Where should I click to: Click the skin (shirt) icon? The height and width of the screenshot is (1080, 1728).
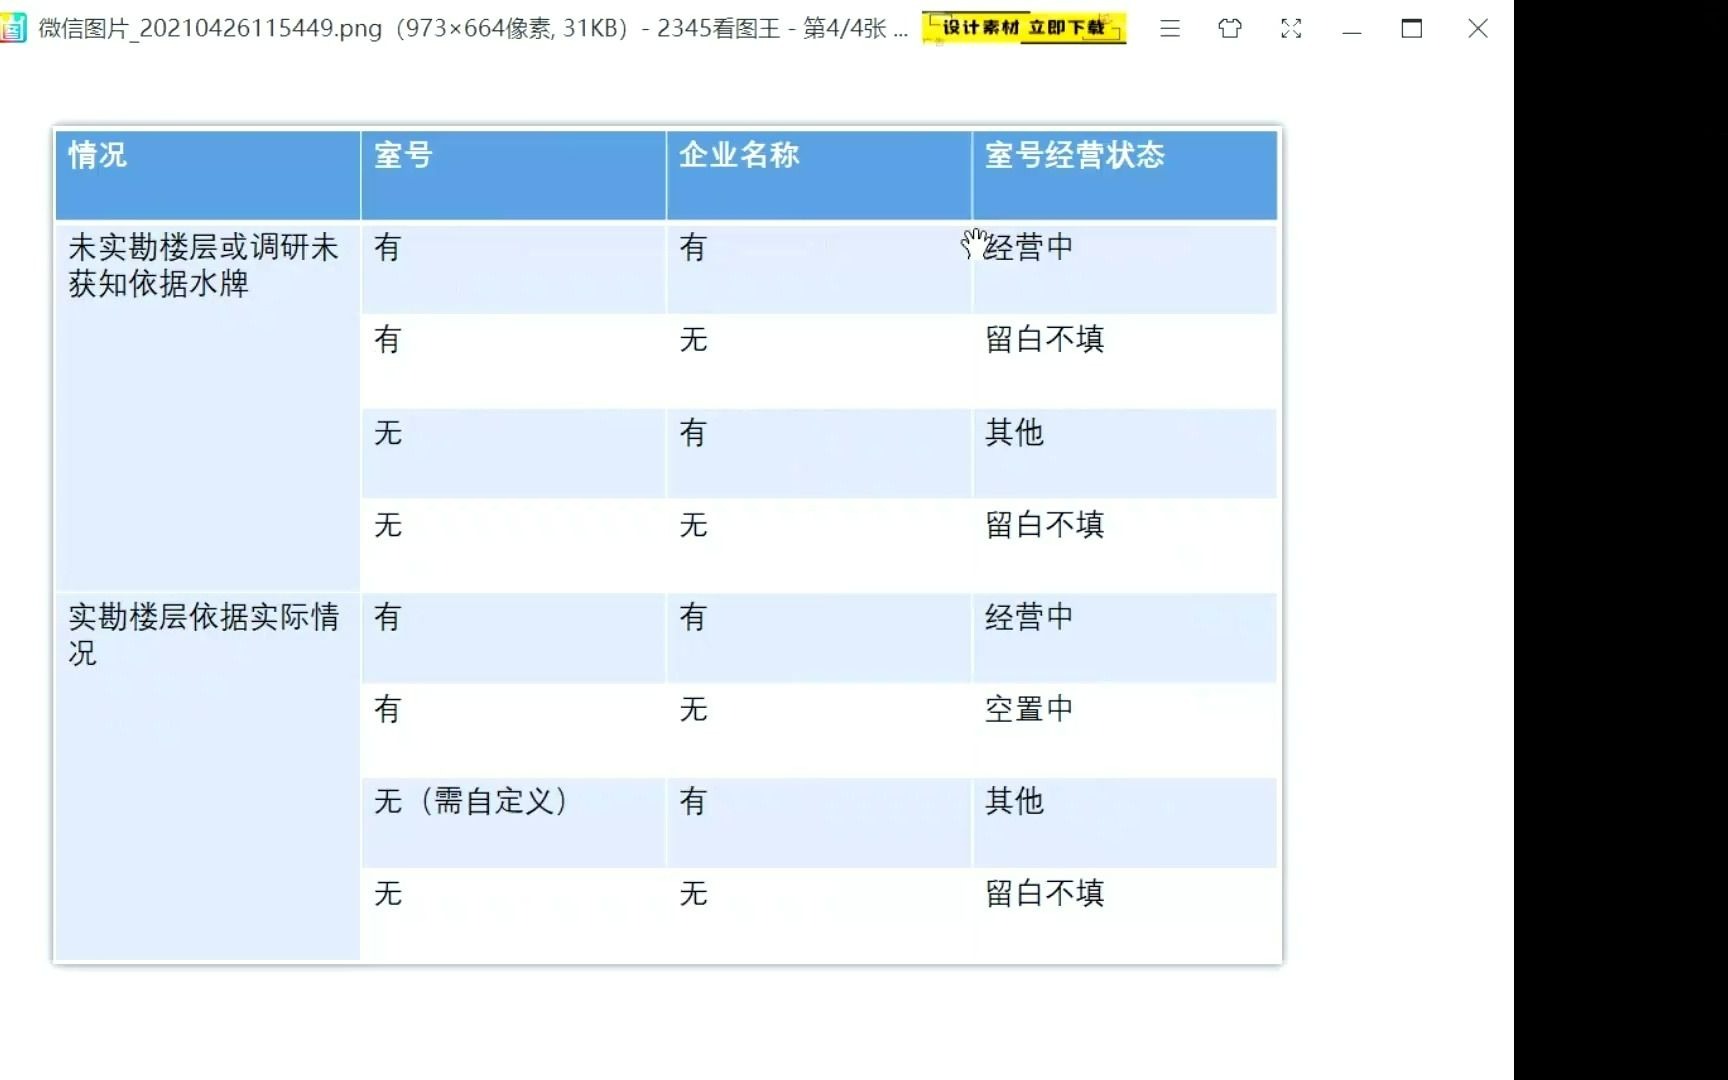(x=1230, y=29)
